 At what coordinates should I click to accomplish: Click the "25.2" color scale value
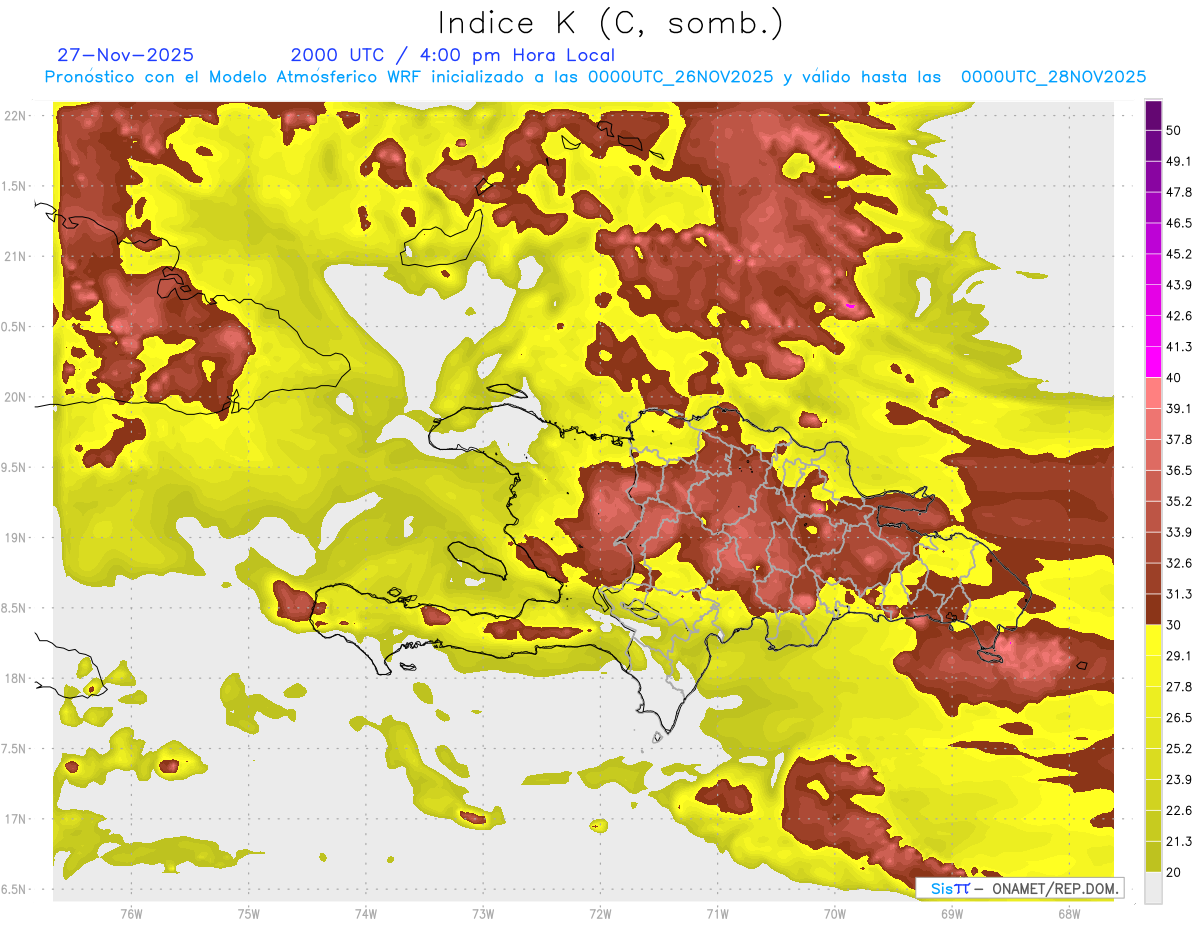(x=1179, y=749)
